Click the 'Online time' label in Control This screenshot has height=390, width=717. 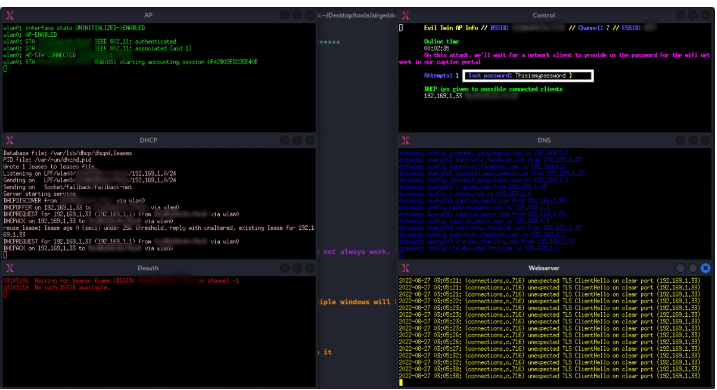click(x=441, y=42)
